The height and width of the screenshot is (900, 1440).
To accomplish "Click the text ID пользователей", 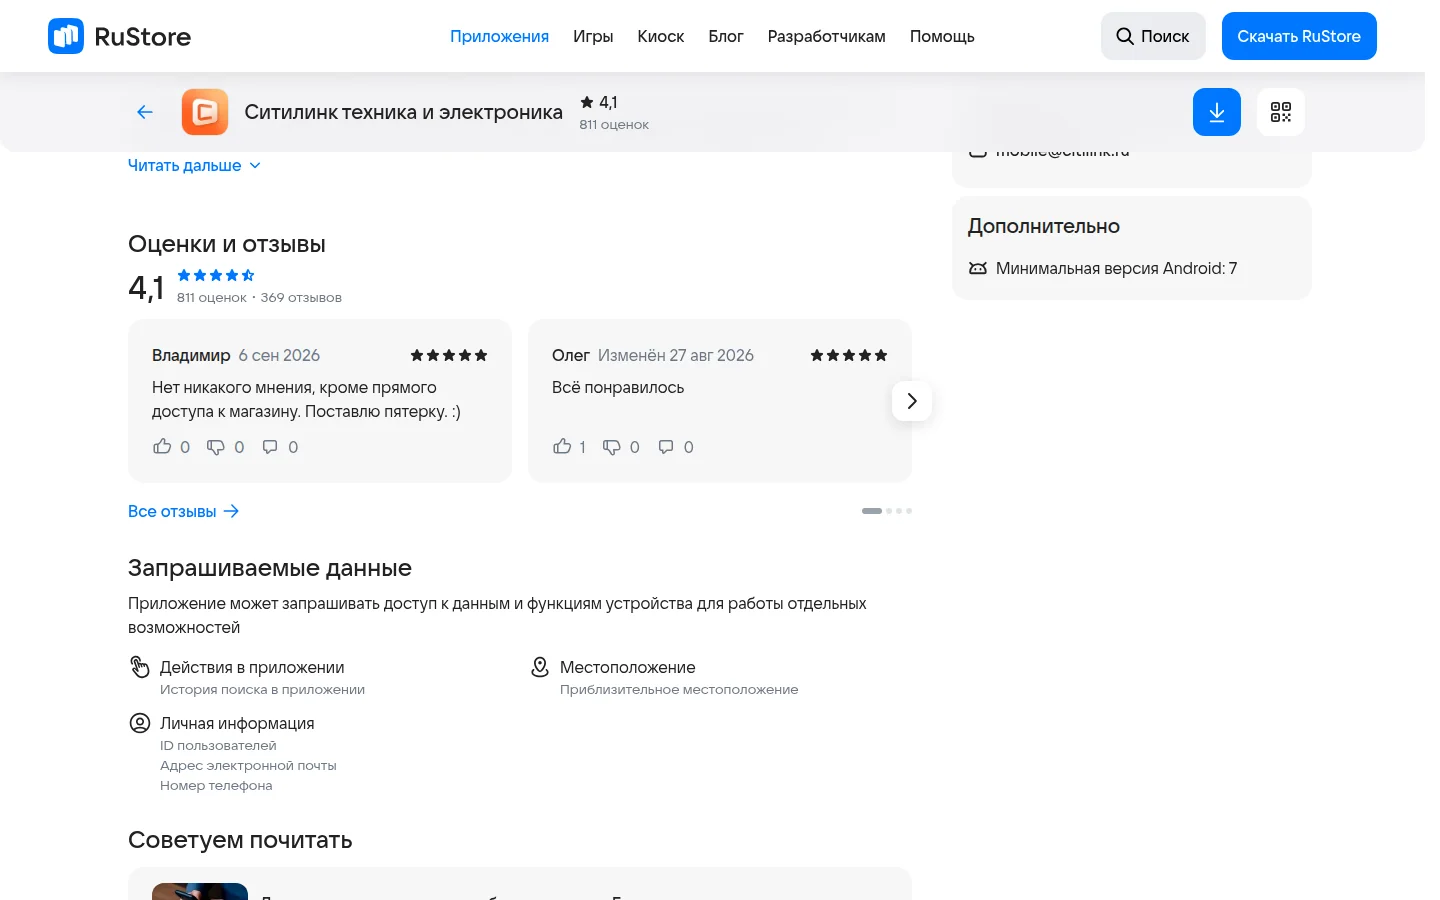I will tap(218, 745).
